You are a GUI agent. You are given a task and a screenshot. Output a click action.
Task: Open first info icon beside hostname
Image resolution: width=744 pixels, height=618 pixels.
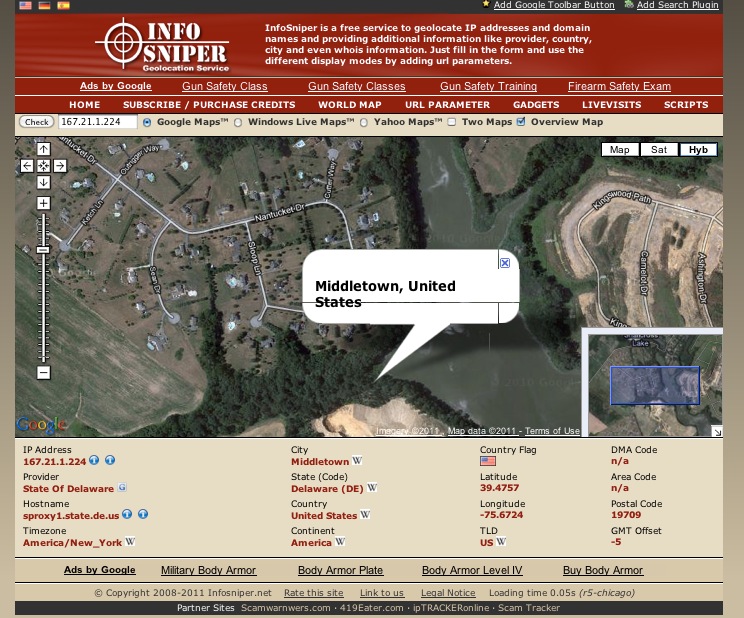[127, 514]
